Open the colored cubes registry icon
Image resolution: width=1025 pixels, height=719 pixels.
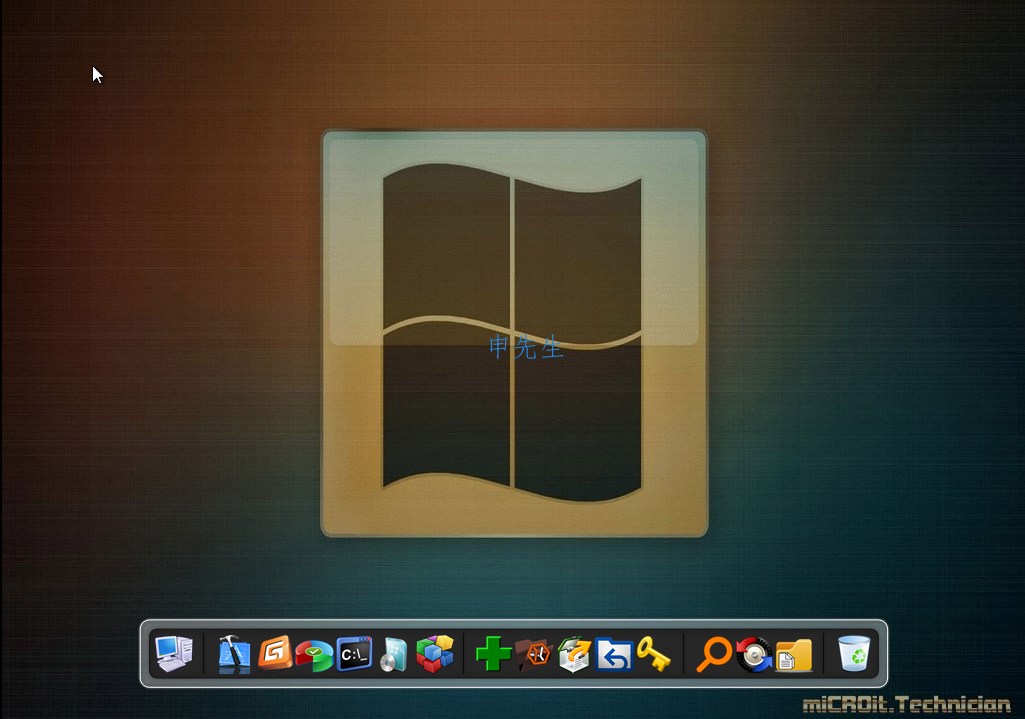tap(434, 654)
